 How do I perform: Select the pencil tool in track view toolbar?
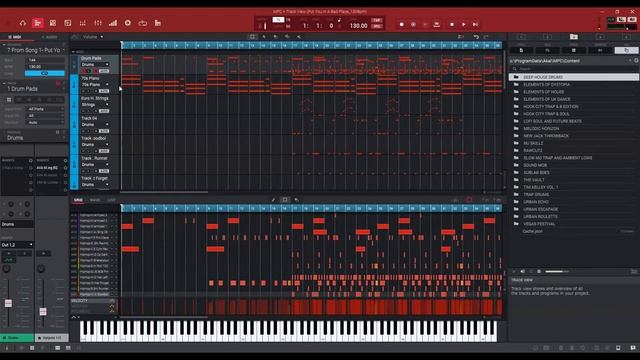click(264, 37)
